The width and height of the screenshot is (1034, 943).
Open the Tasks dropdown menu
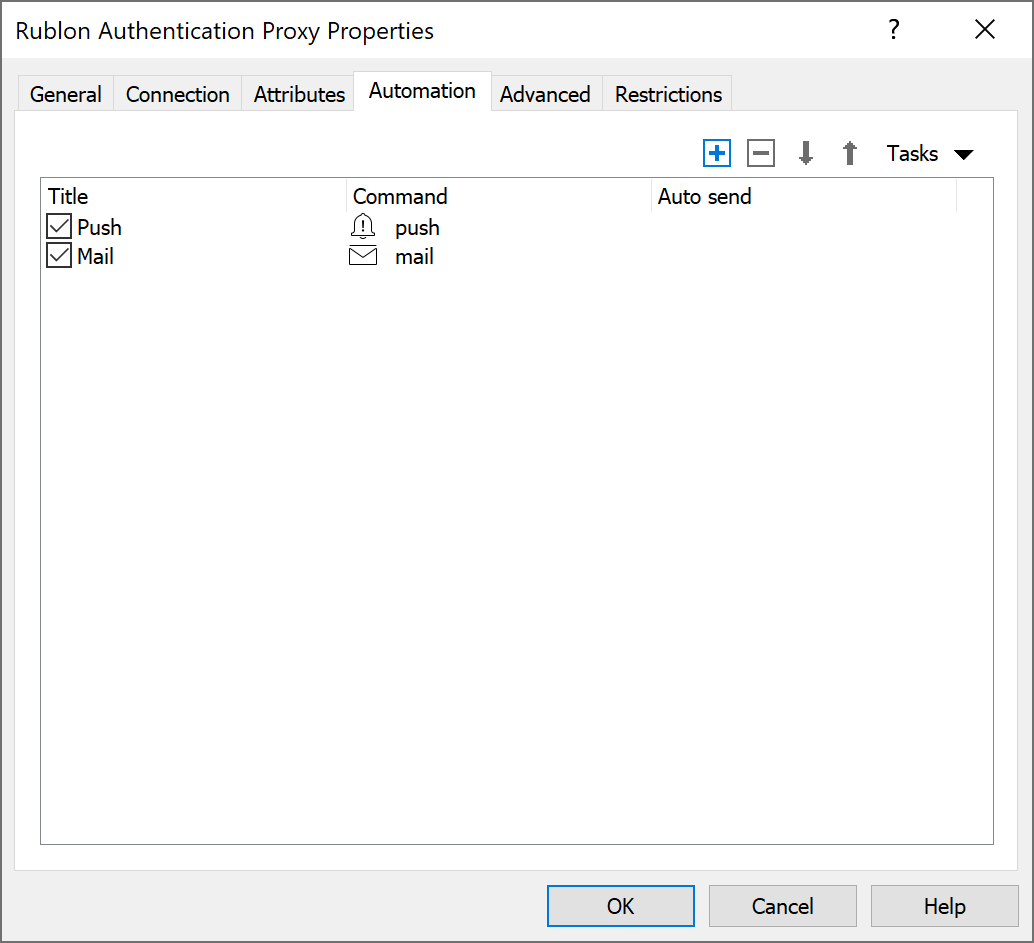929,154
